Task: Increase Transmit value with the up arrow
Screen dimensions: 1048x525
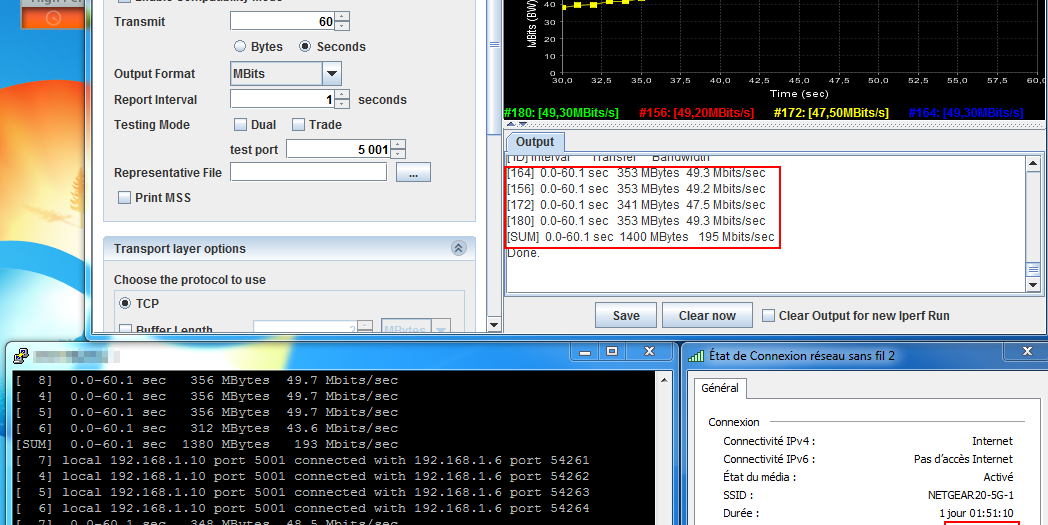Action: pos(343,17)
